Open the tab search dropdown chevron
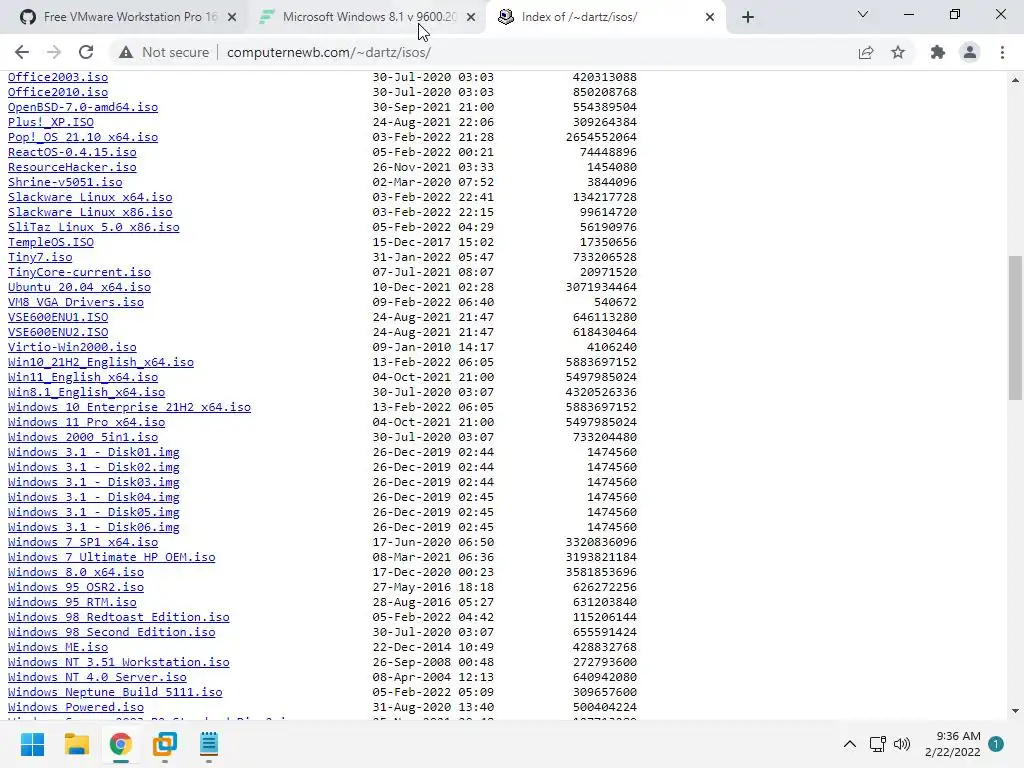The image size is (1024, 768). [x=863, y=14]
